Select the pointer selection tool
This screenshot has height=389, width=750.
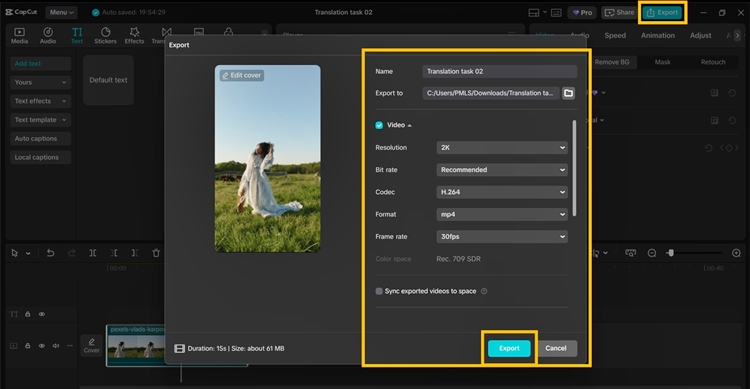point(14,253)
